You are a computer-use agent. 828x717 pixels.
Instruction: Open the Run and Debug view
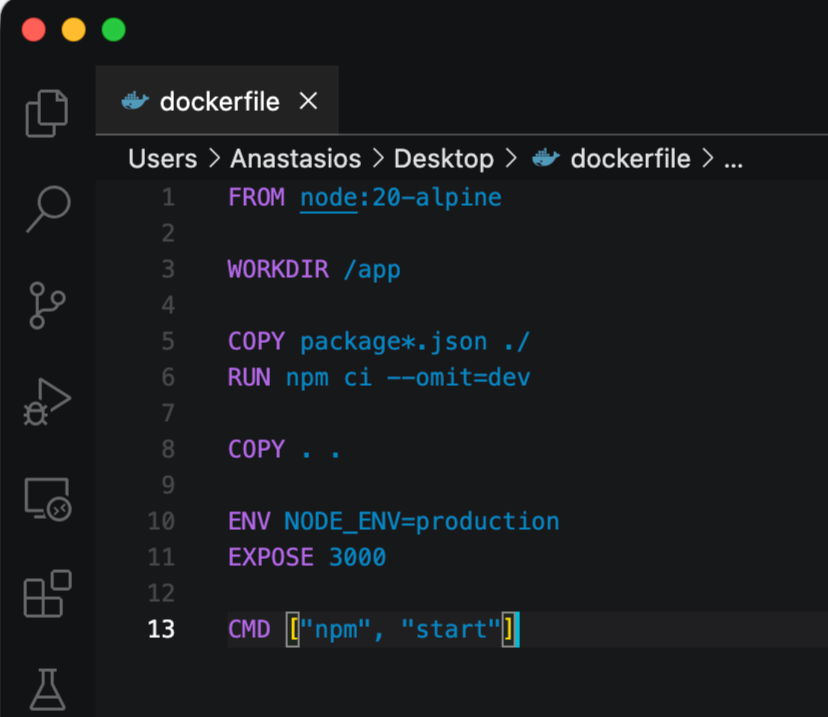[47, 402]
